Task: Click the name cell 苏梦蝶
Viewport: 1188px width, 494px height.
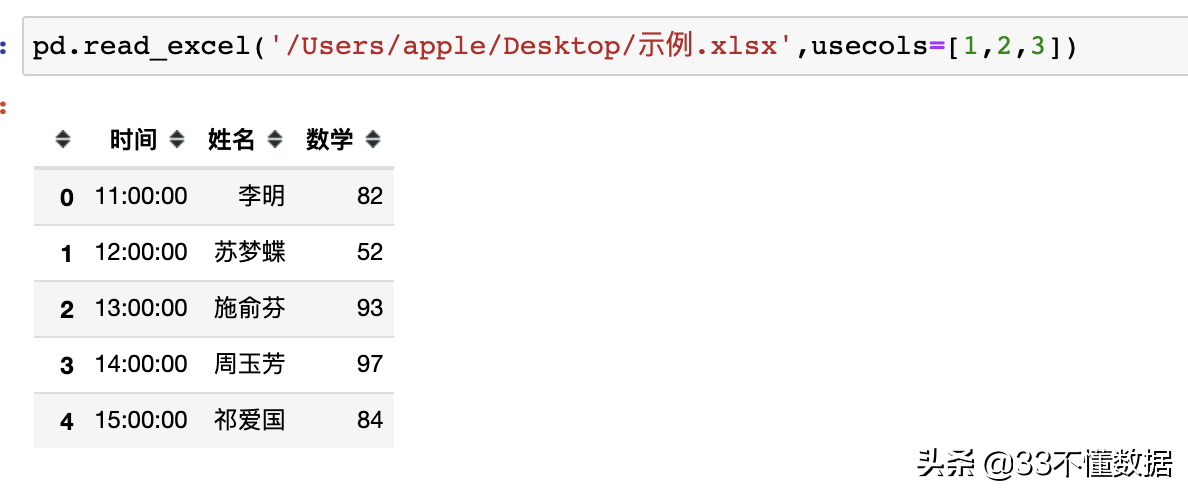Action: click(250, 252)
